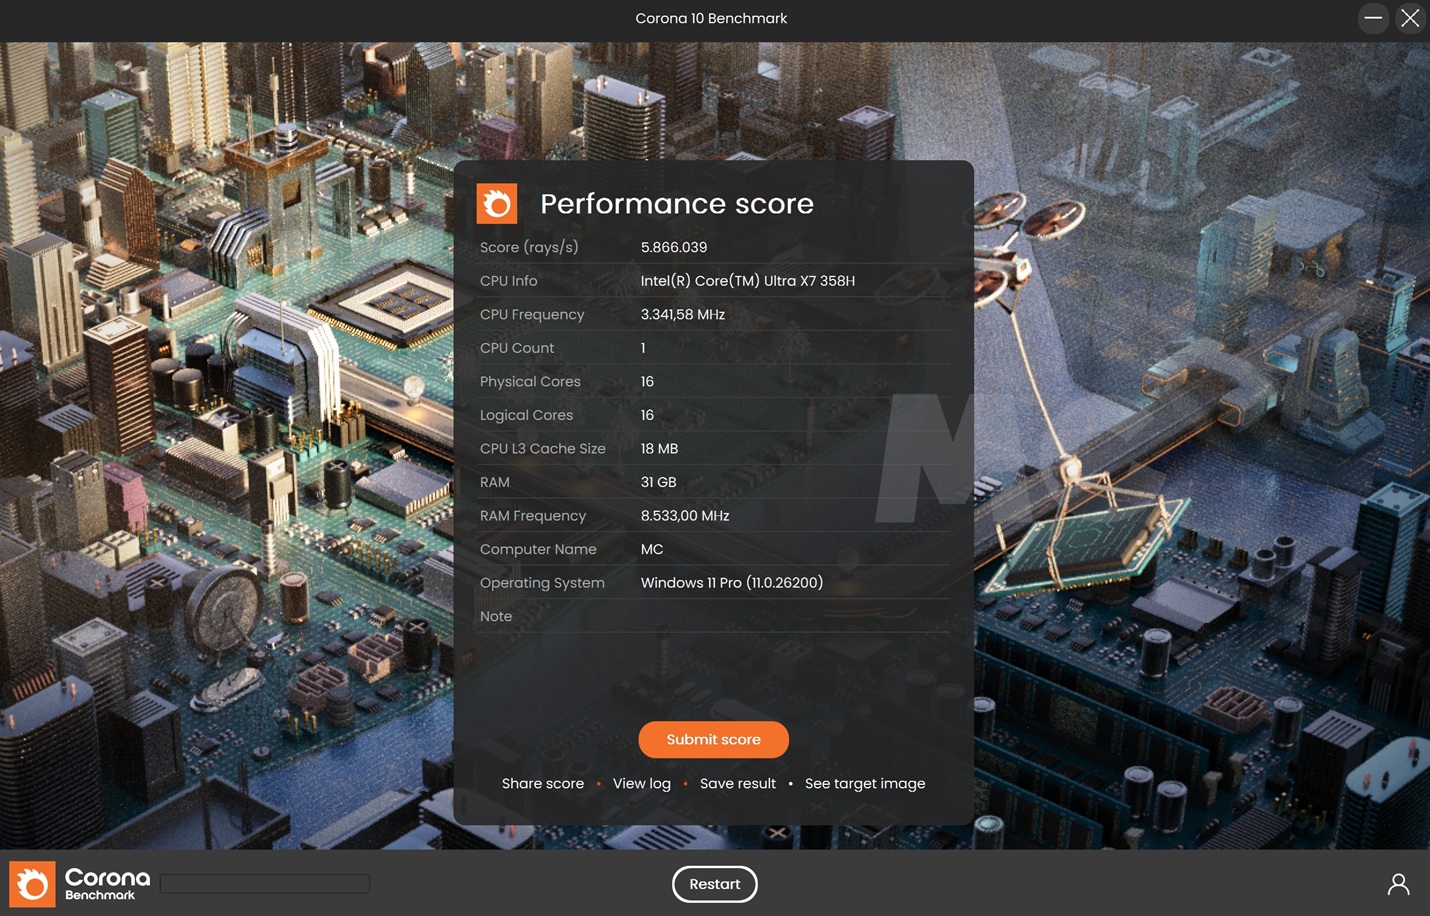1430x916 pixels.
Task: Click the Performance score heading
Action: click(677, 204)
